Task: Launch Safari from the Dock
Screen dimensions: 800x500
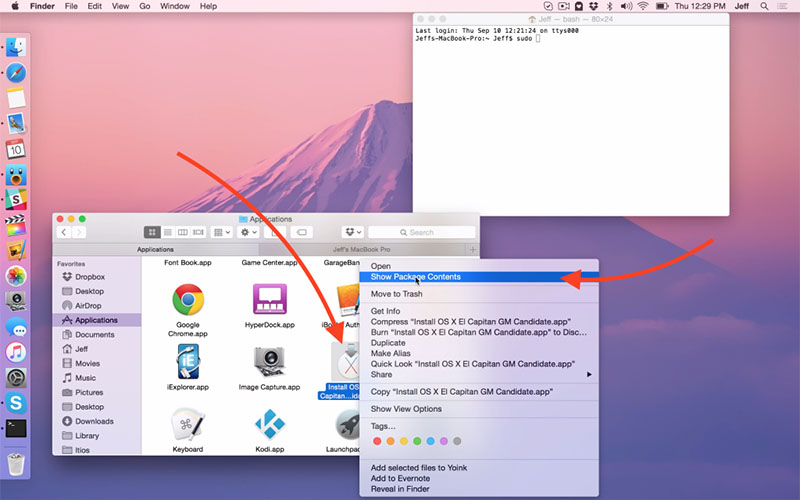Action: point(16,72)
